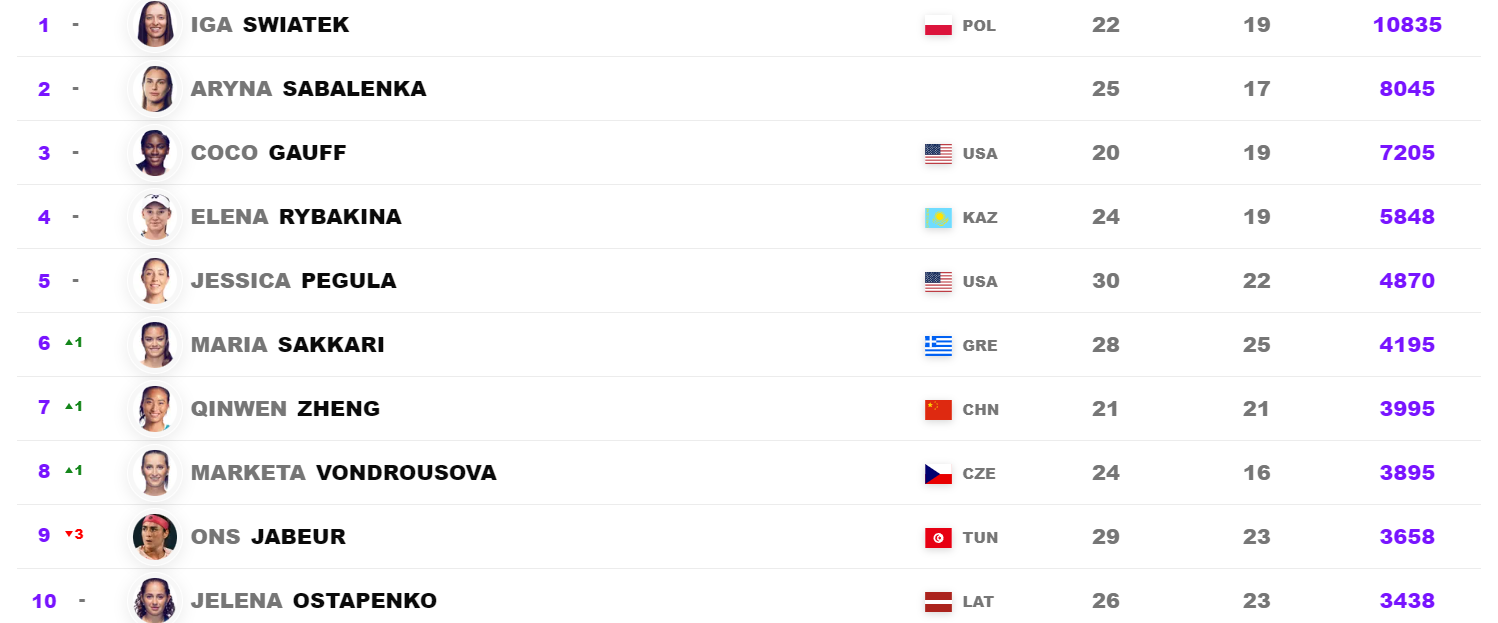This screenshot has height=623, width=1498.
Task: Select Ons Jabeur's player photo
Action: coord(155,537)
